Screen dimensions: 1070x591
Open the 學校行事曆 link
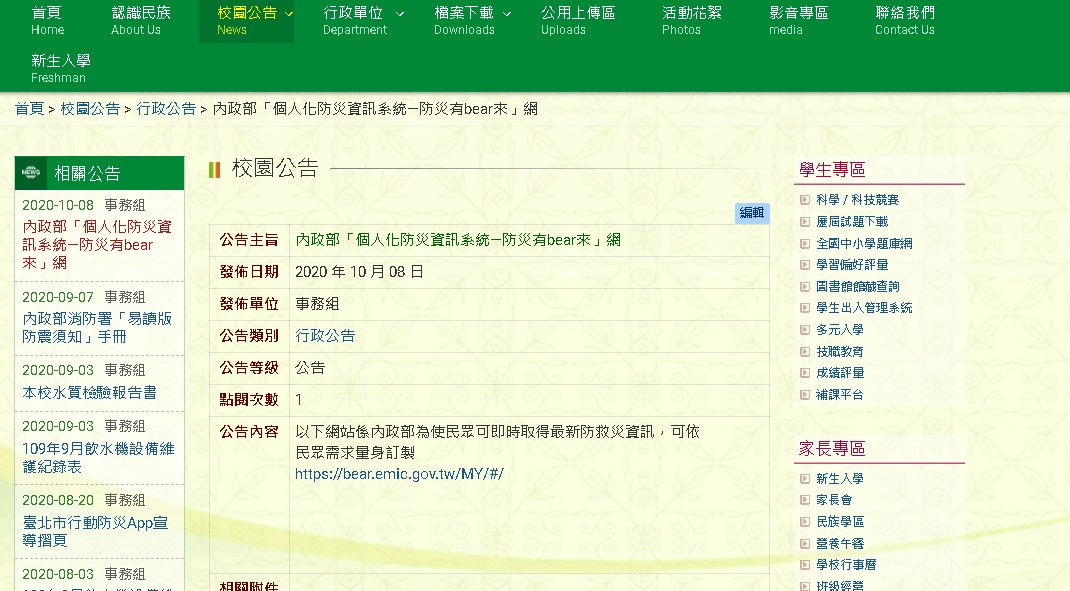(x=845, y=565)
